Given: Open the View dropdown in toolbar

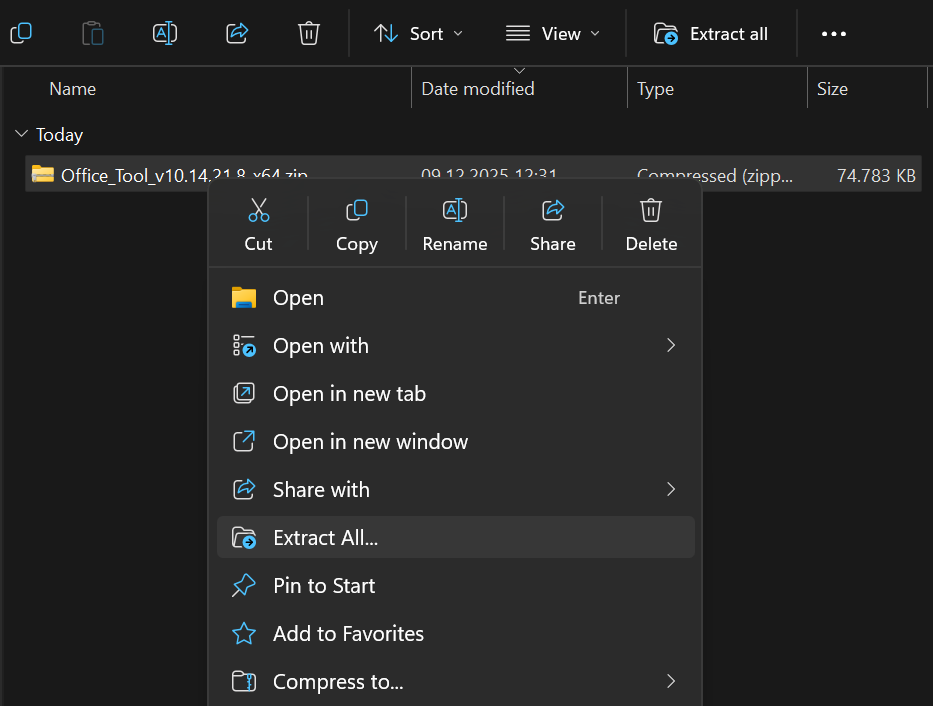Looking at the screenshot, I should coord(553,33).
